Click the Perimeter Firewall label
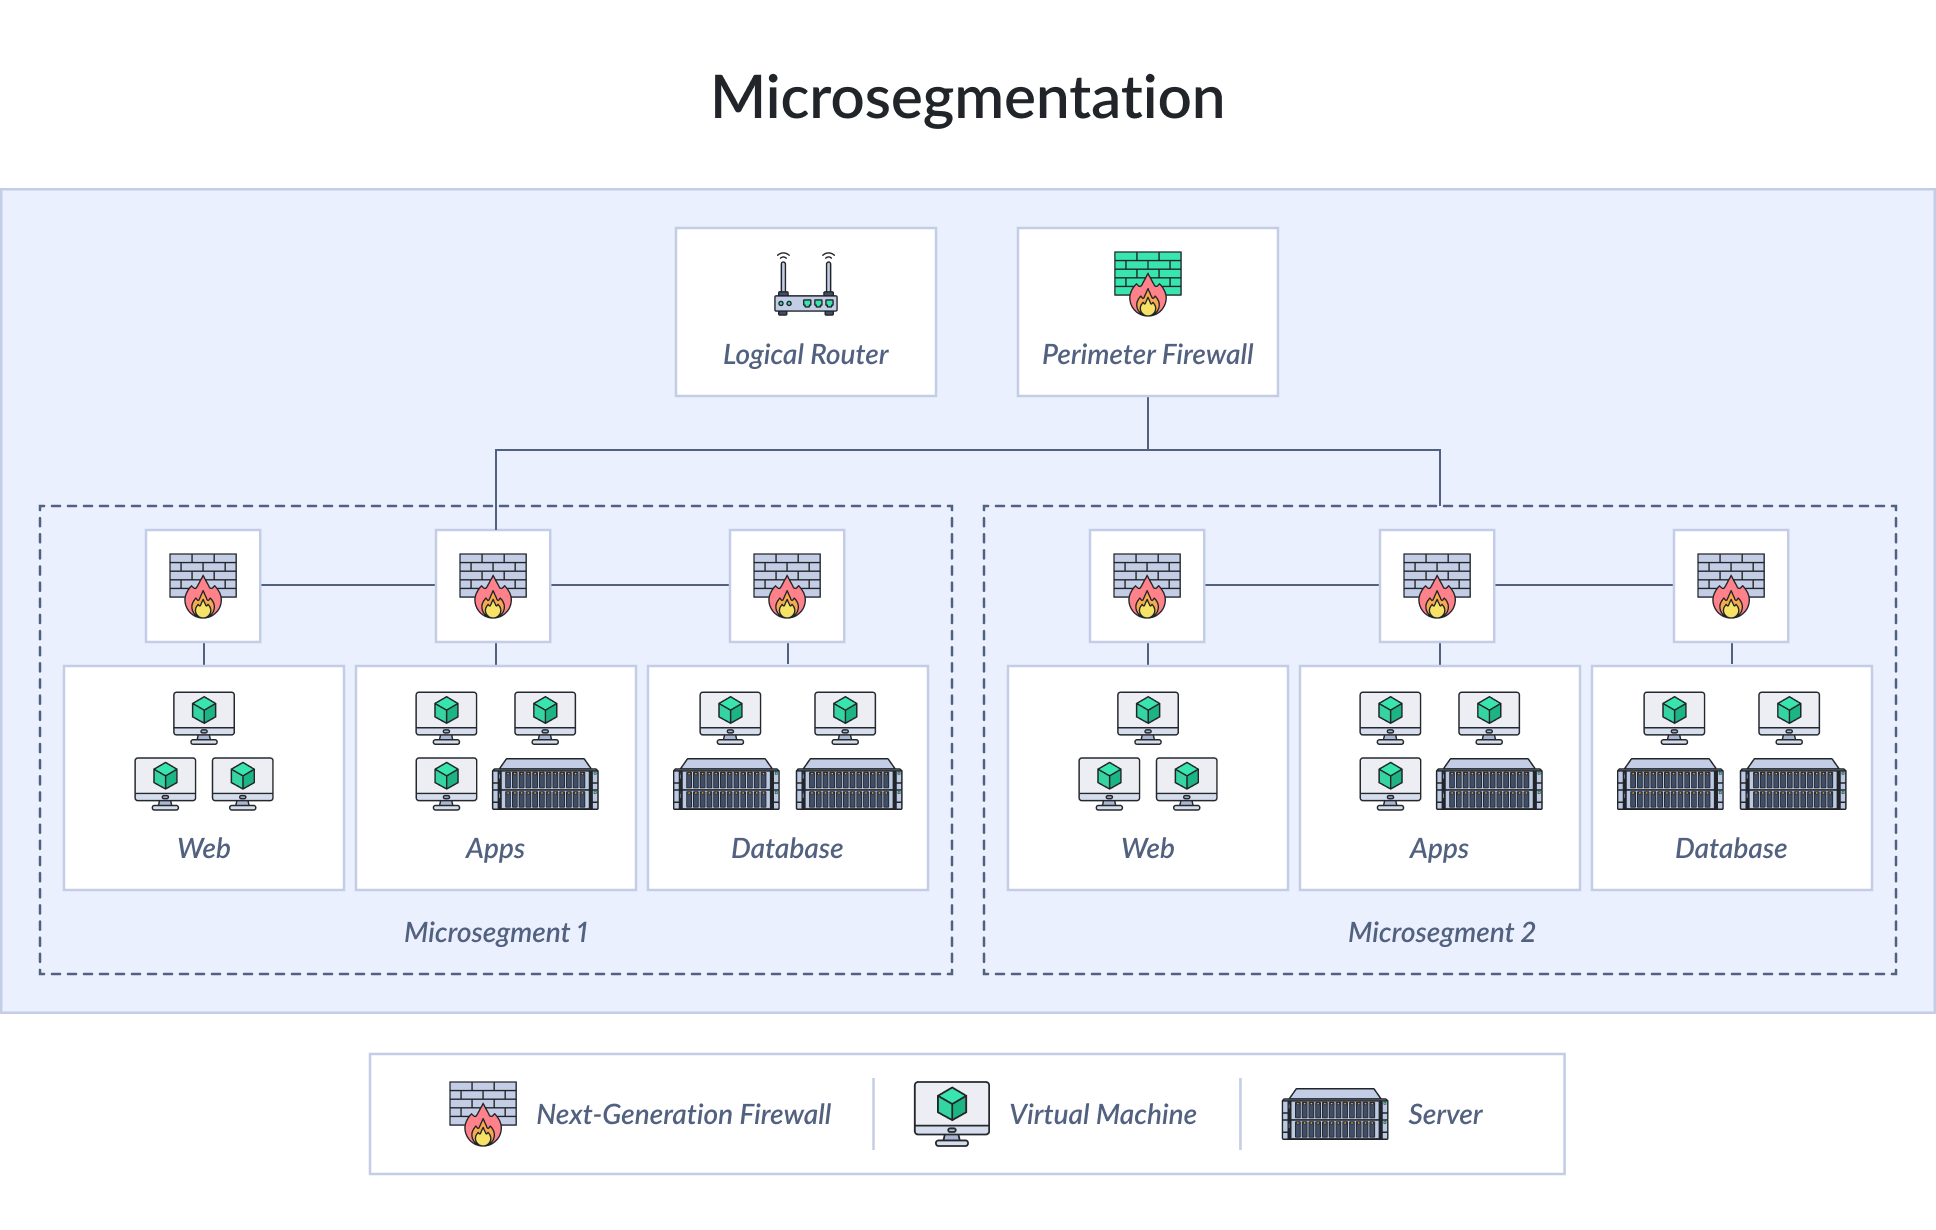1936x1230 pixels. point(1148,355)
